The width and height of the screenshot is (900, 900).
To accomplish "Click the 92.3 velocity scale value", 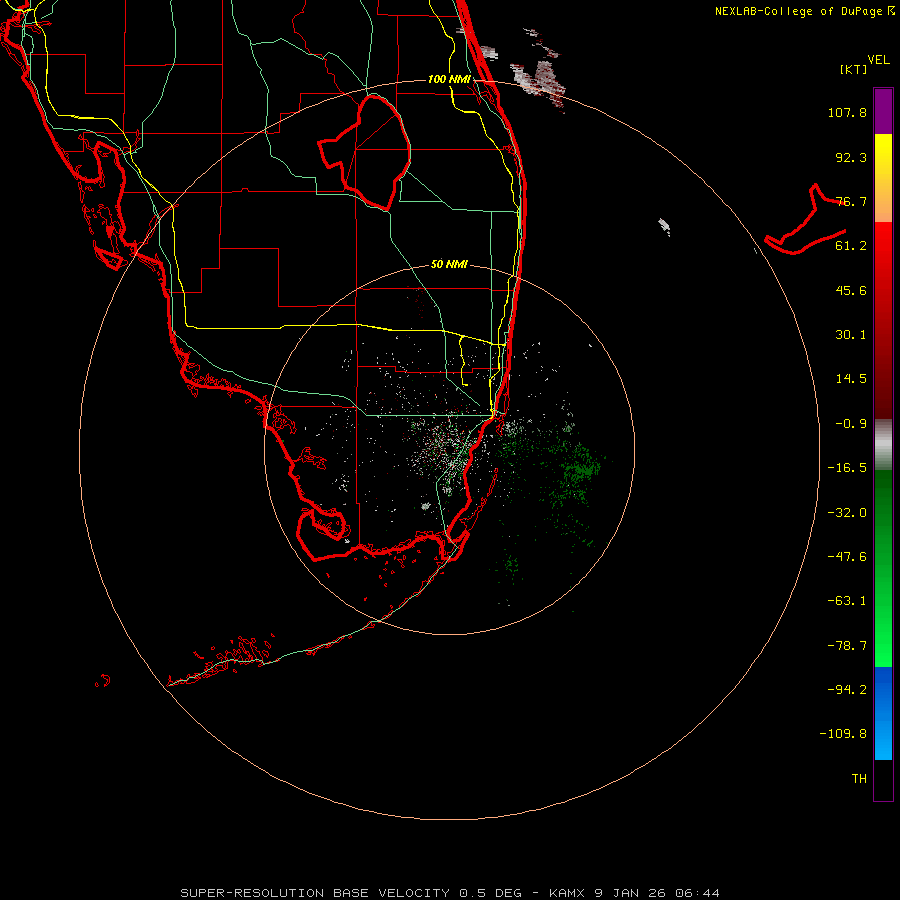I will click(x=851, y=157).
